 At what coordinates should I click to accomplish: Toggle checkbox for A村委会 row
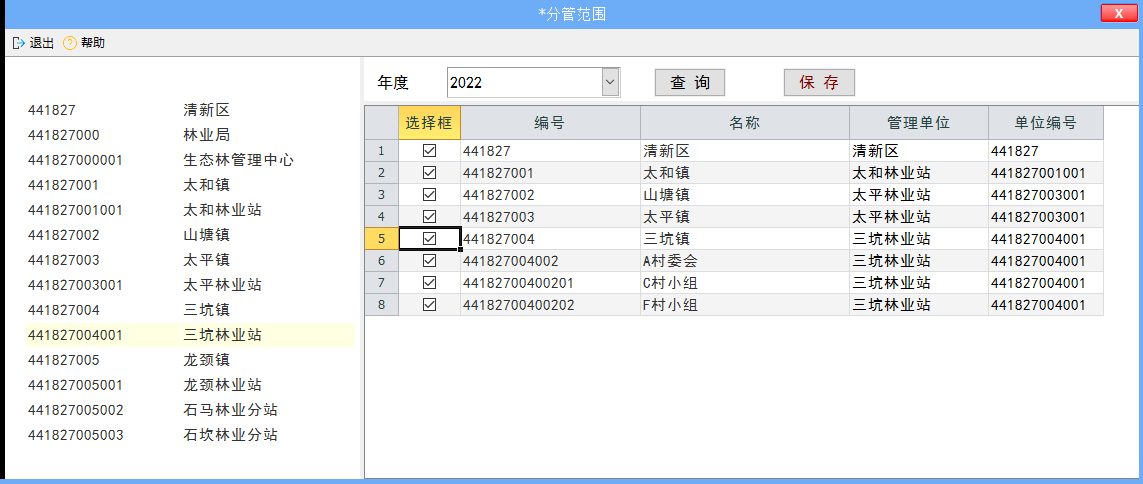click(x=430, y=261)
